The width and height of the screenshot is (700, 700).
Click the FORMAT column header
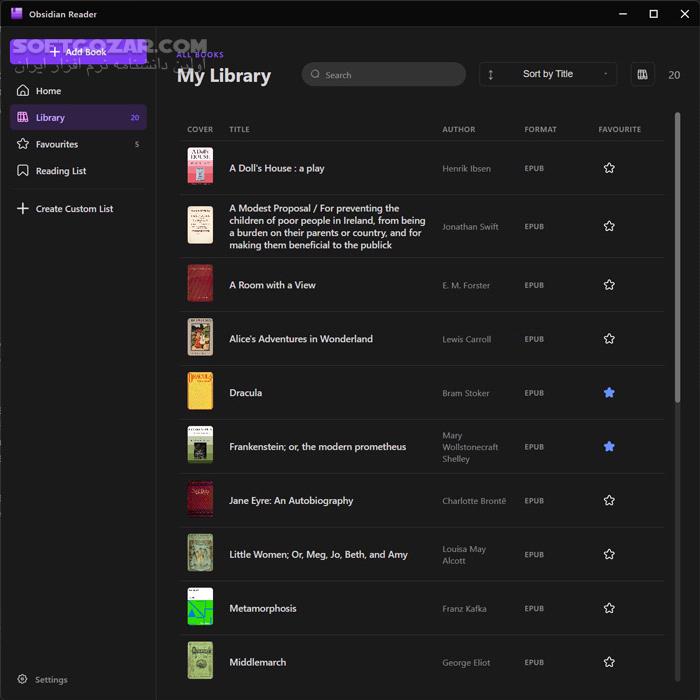tap(540, 129)
